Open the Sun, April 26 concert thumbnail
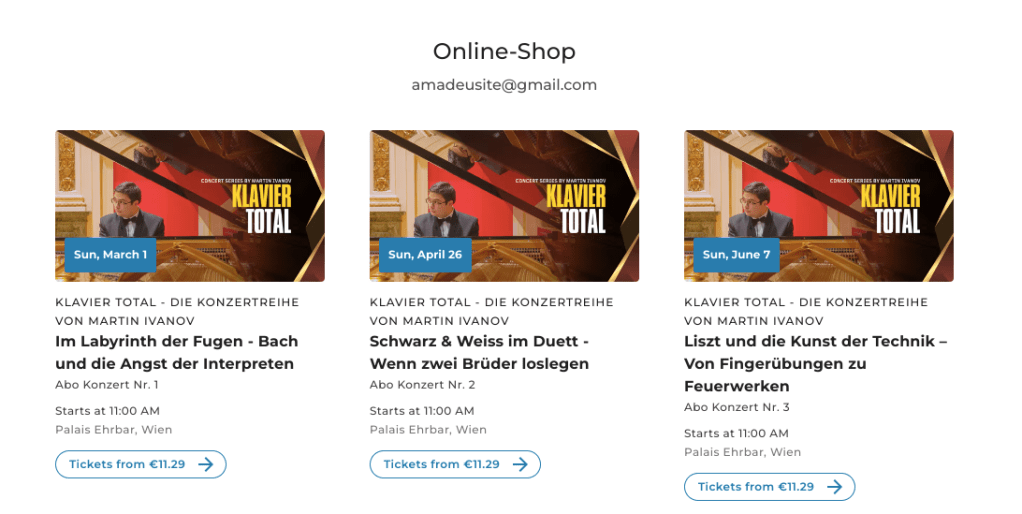The image size is (1022, 514). [504, 206]
